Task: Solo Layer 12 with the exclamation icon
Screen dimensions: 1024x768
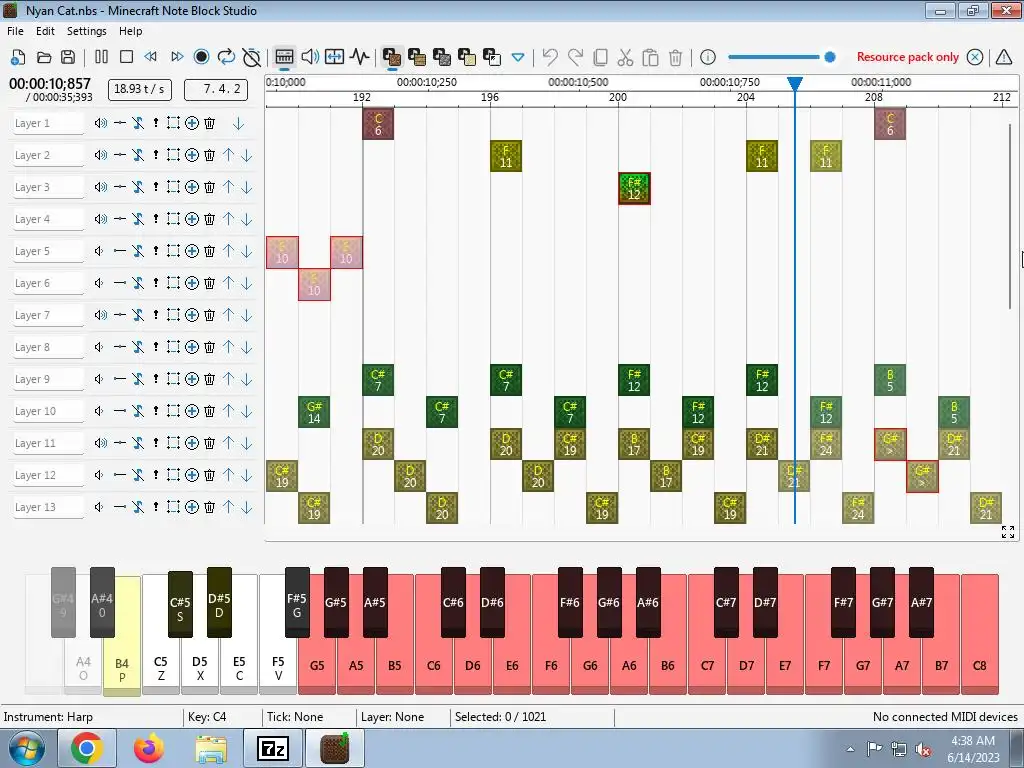Action: [155, 475]
